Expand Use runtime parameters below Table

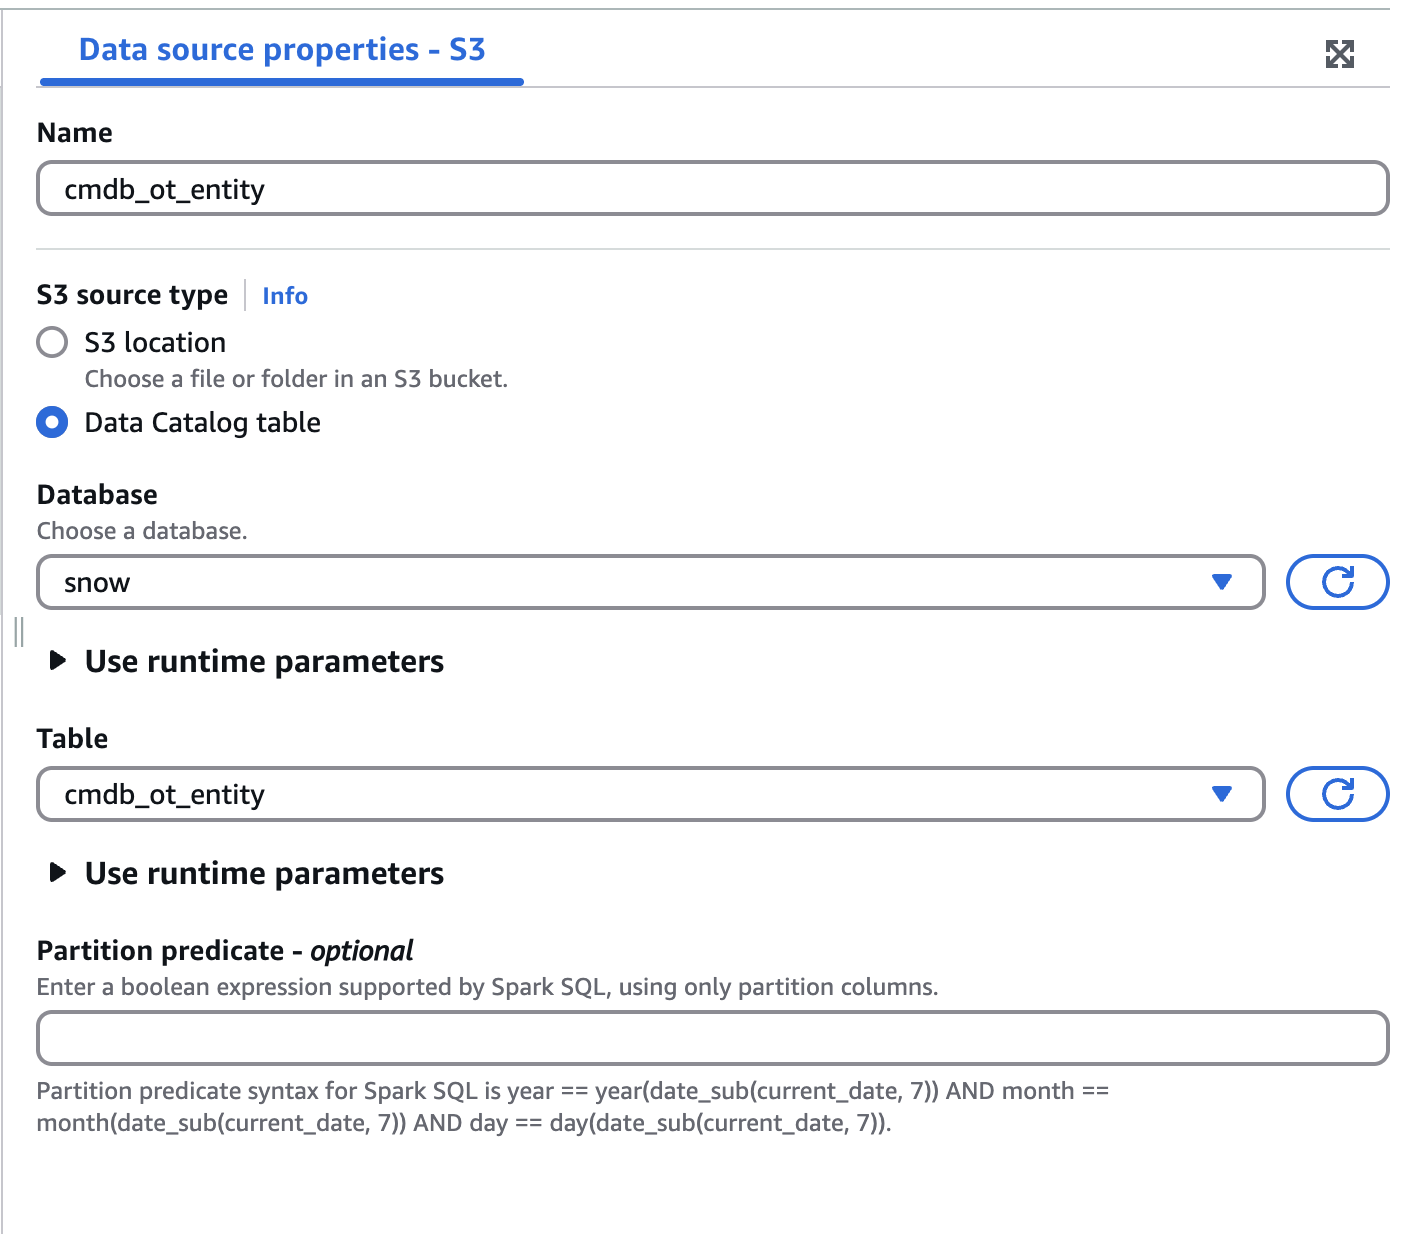(265, 873)
